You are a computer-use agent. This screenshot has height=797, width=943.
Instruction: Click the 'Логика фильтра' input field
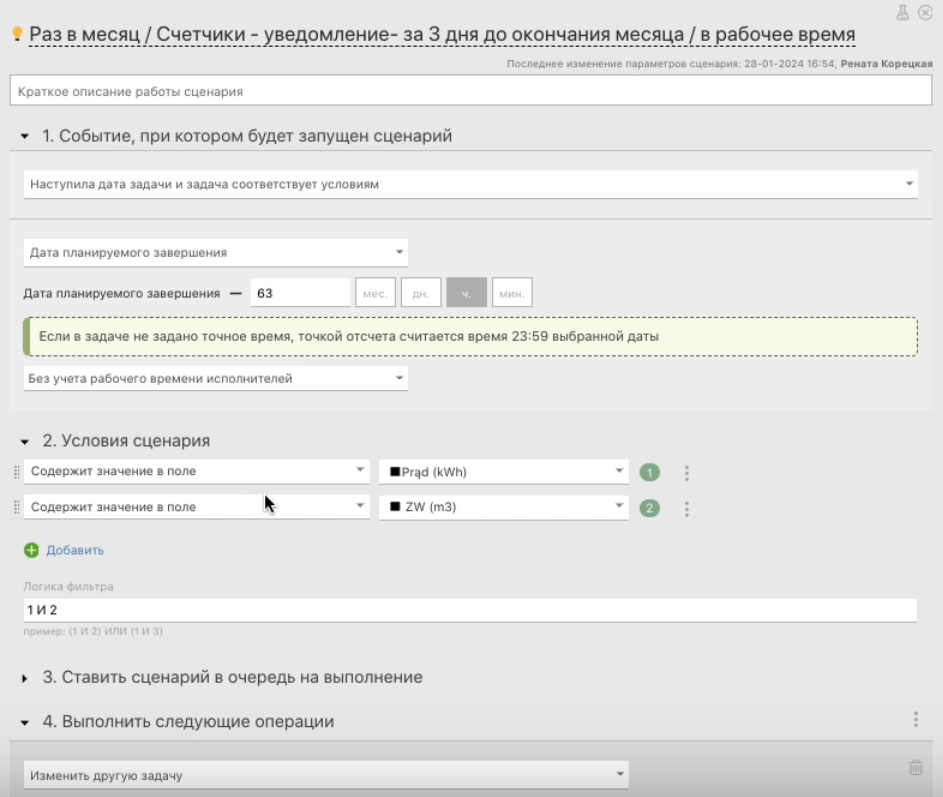470,610
